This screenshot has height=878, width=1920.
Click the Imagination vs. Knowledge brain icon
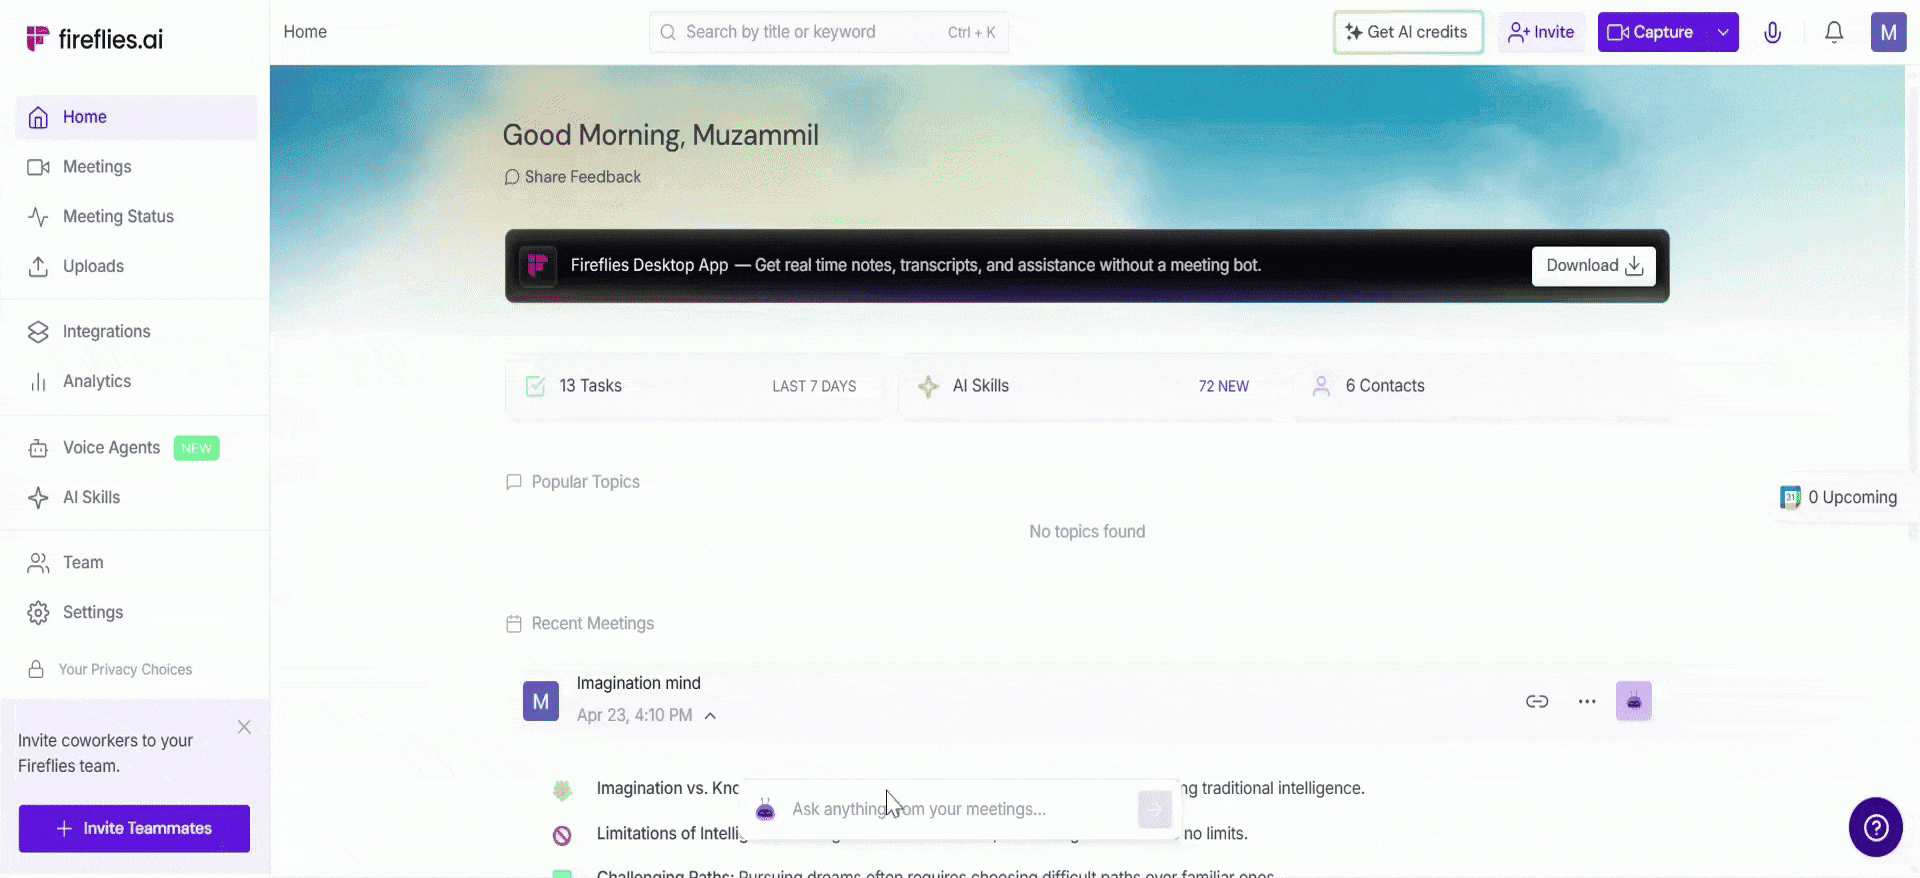(562, 790)
